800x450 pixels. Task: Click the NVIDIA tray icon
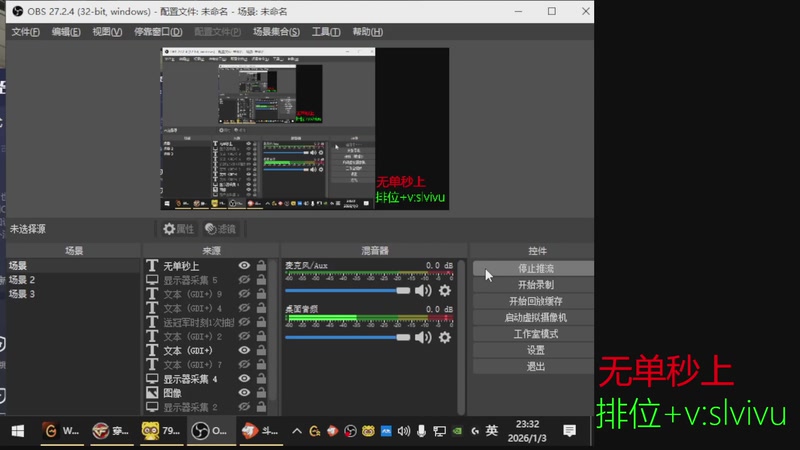click(x=457, y=432)
